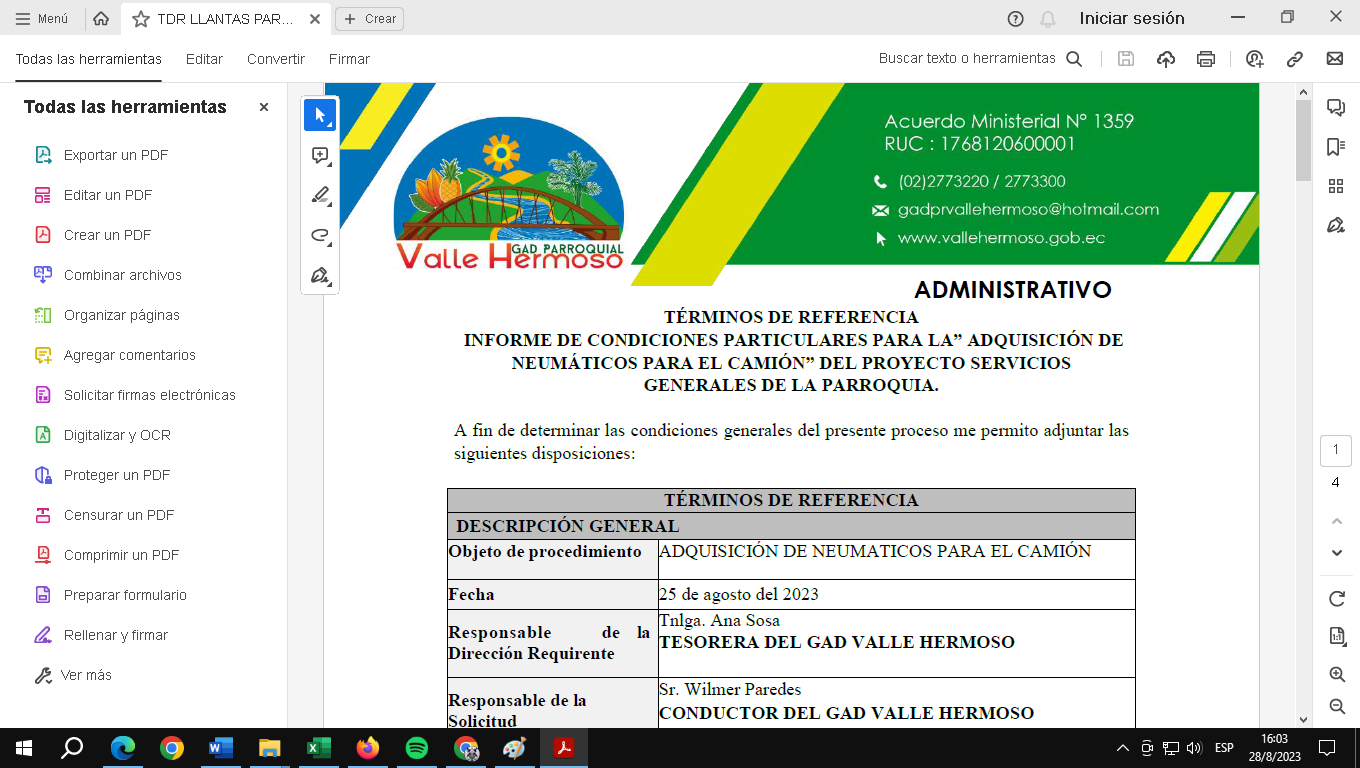Open the Firmar tab
Viewport: 1360px width, 768px height.
point(349,59)
